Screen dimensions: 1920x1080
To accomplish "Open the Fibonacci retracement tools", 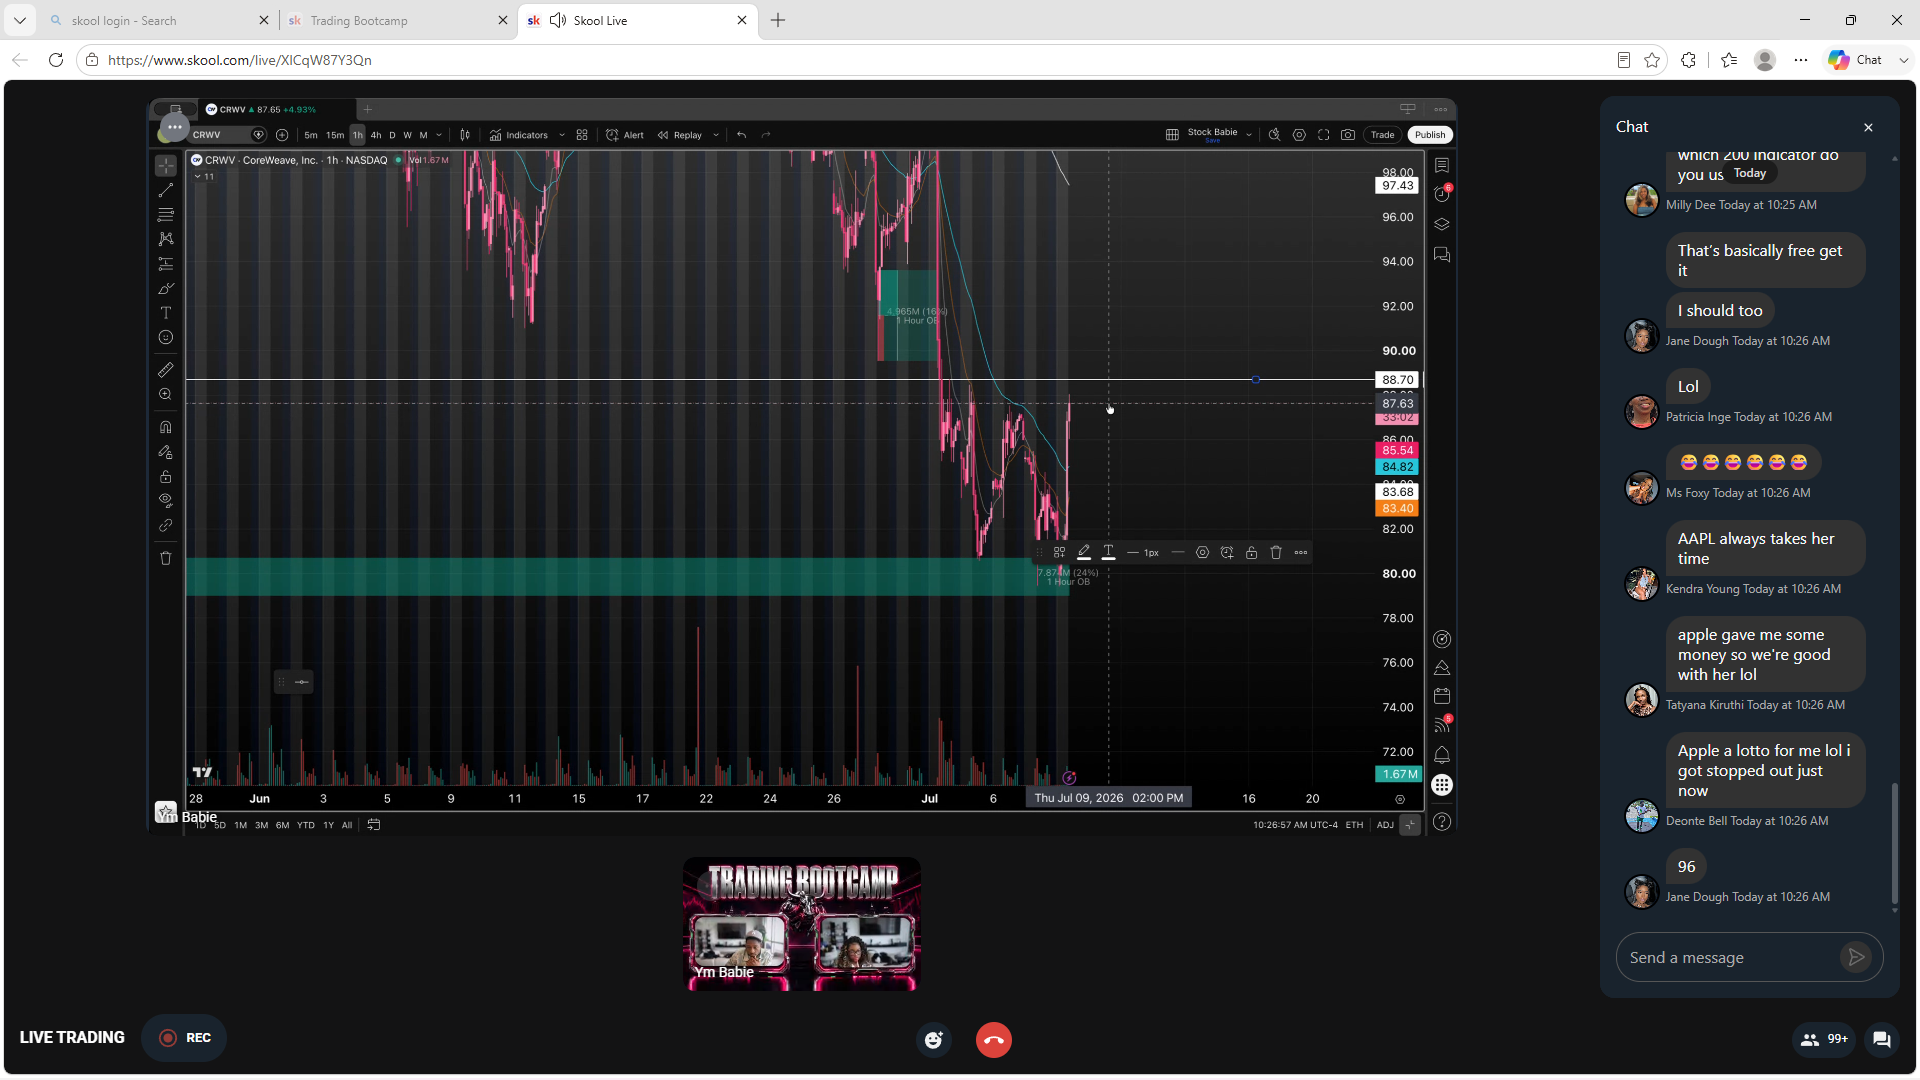I will (x=166, y=214).
